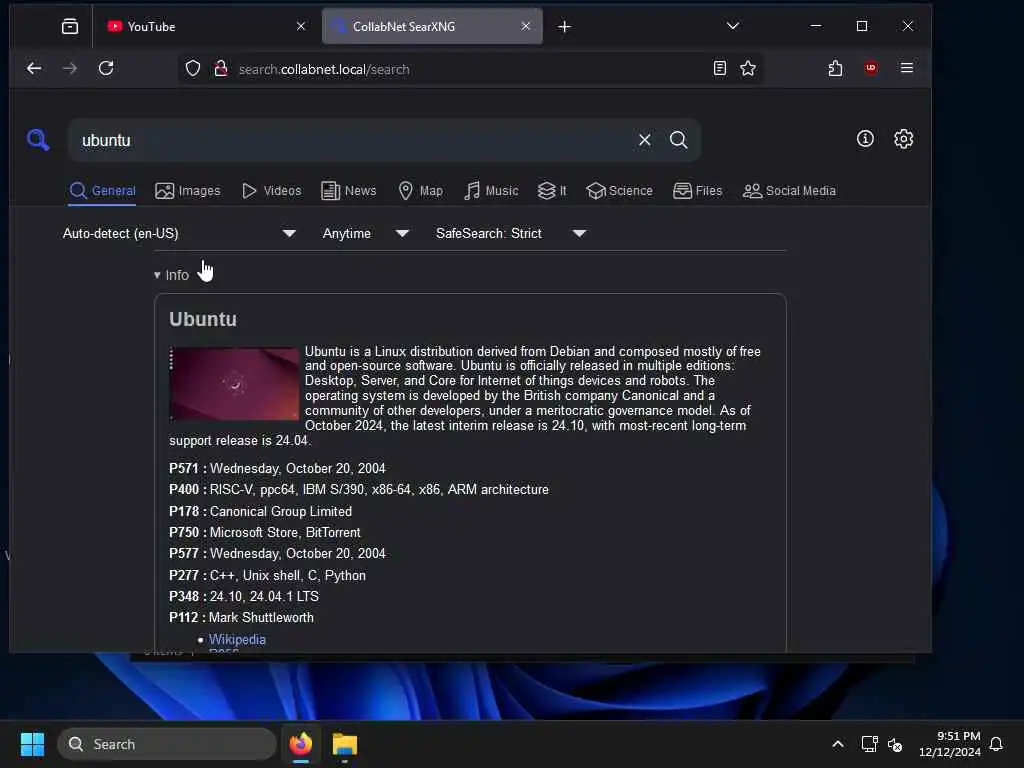
Task: Reload the current page
Action: coord(106,68)
